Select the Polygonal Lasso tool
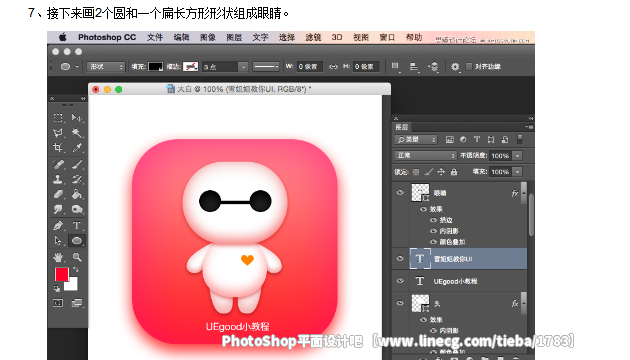Image resolution: width=630 pixels, height=360 pixels. (58, 133)
